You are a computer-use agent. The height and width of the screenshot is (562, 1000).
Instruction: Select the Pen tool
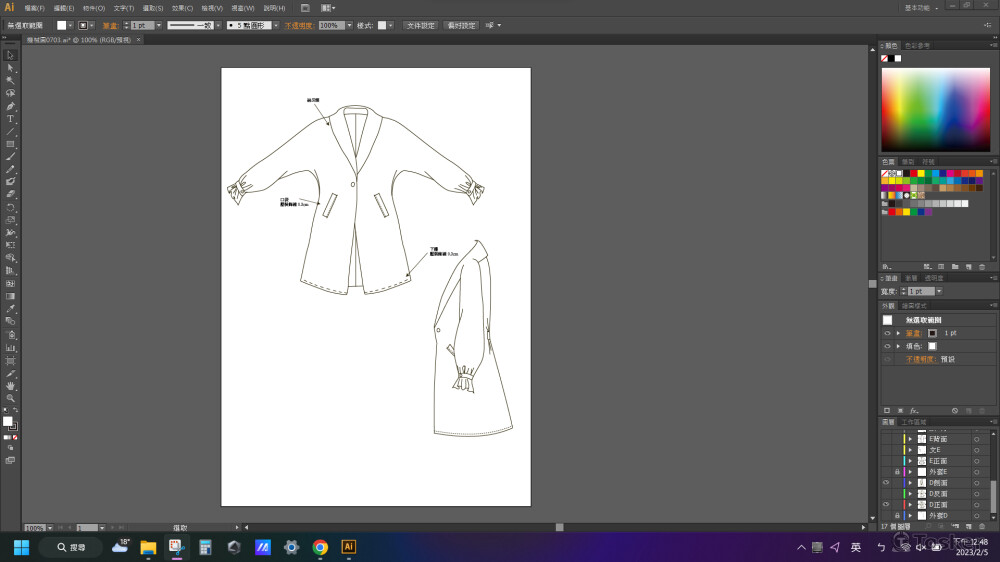[10, 106]
